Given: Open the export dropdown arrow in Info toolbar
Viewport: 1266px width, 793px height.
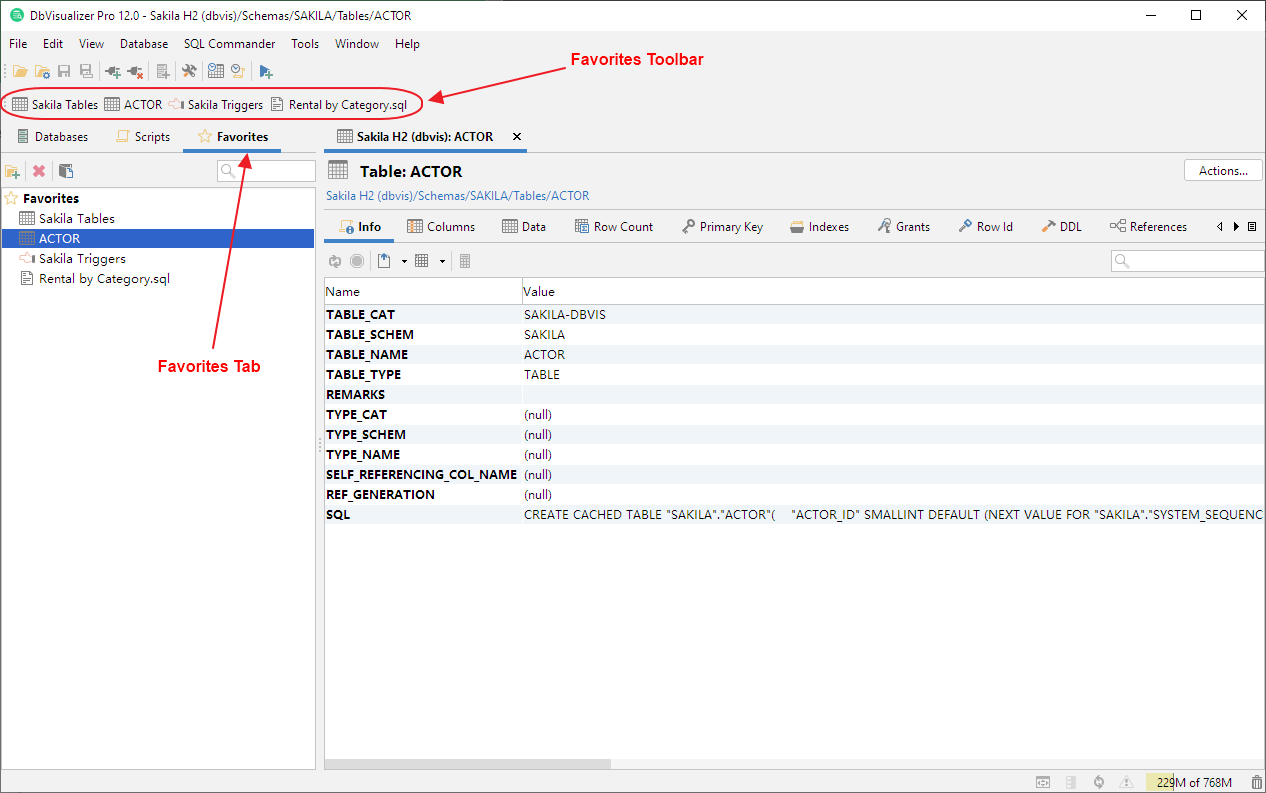Looking at the screenshot, I should coord(404,261).
